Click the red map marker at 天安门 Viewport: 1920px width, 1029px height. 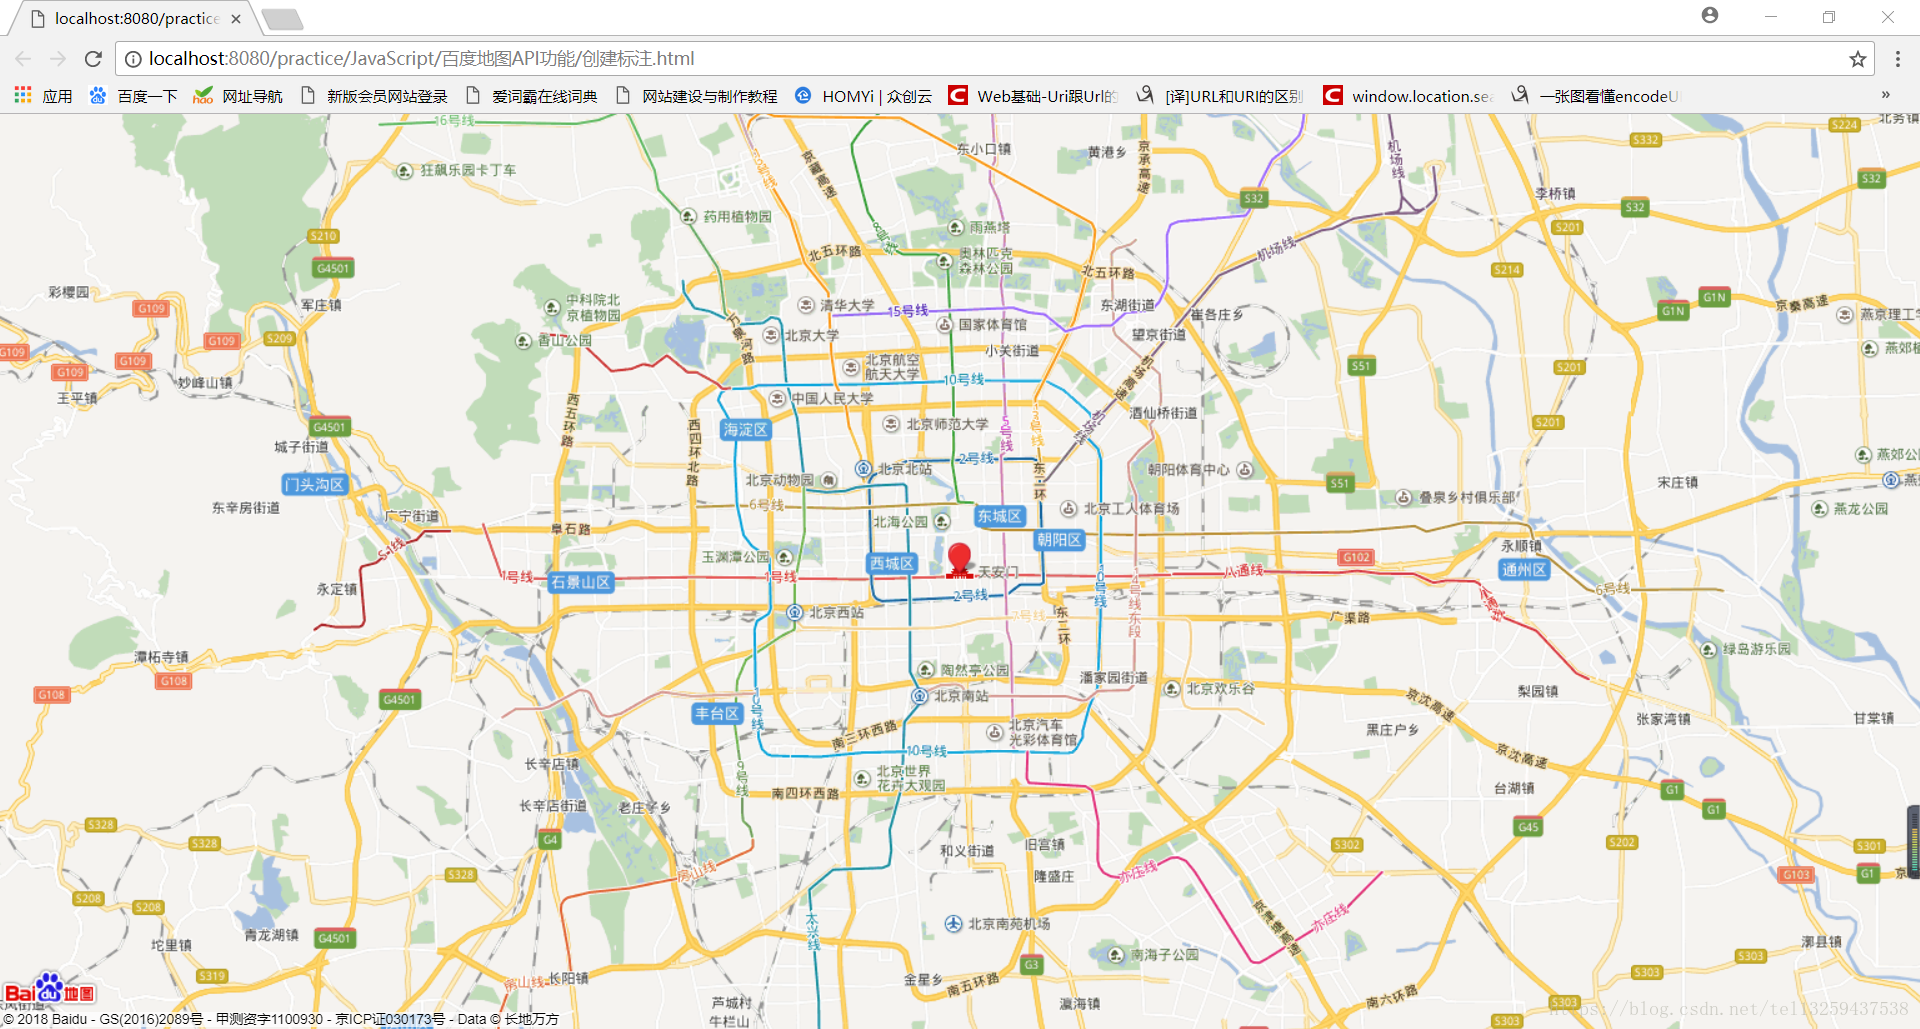959,560
